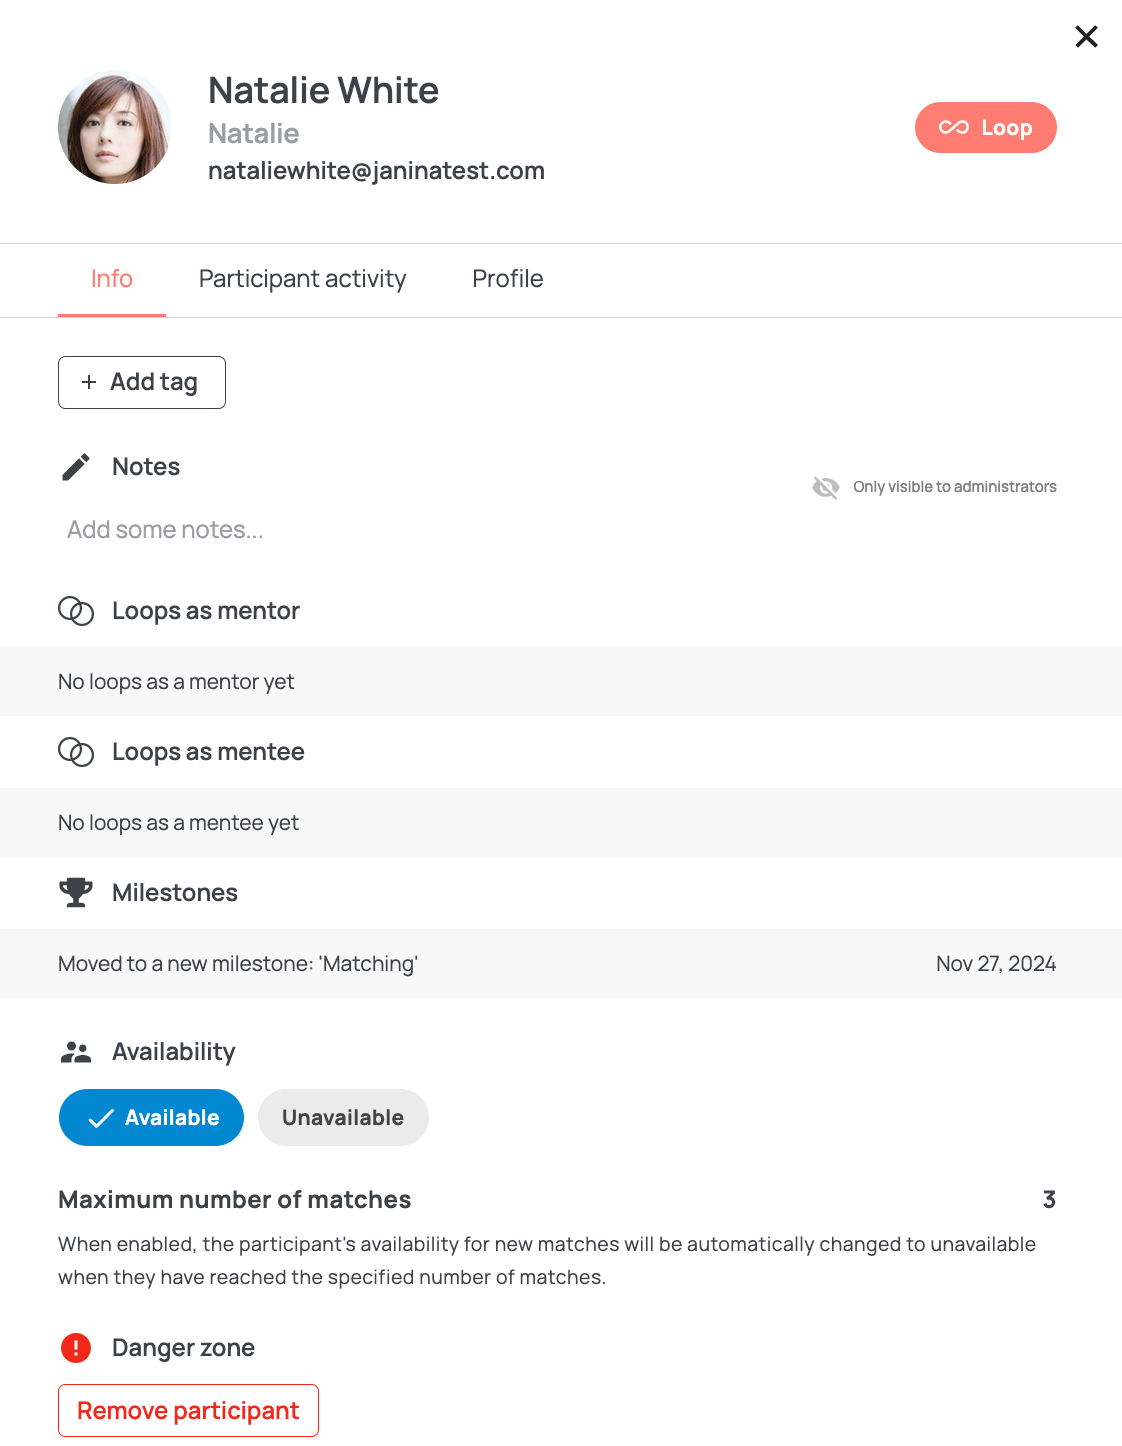Close the participant details panel

pyautogui.click(x=1086, y=37)
